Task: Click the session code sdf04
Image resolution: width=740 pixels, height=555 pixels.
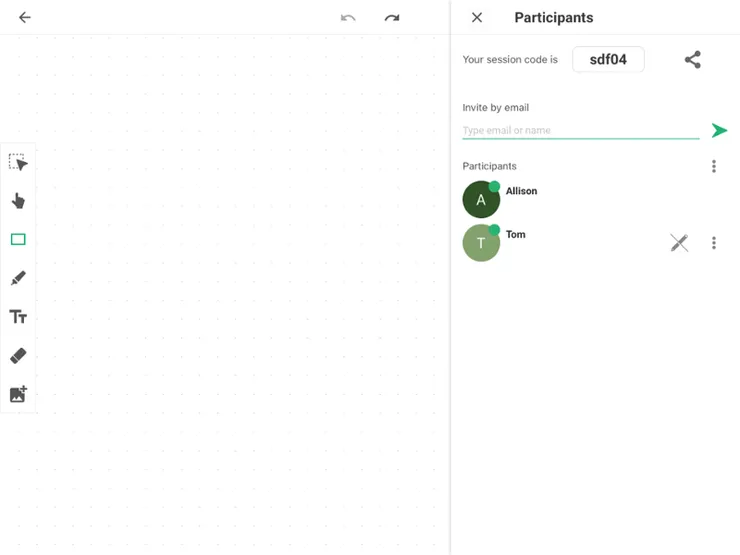Action: (608, 60)
